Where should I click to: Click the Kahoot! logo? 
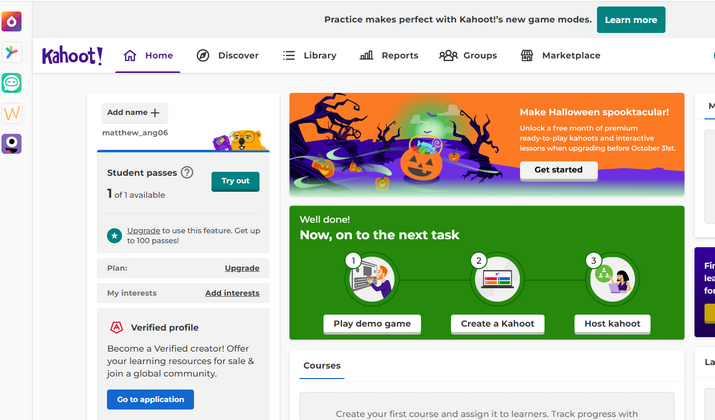click(x=72, y=56)
